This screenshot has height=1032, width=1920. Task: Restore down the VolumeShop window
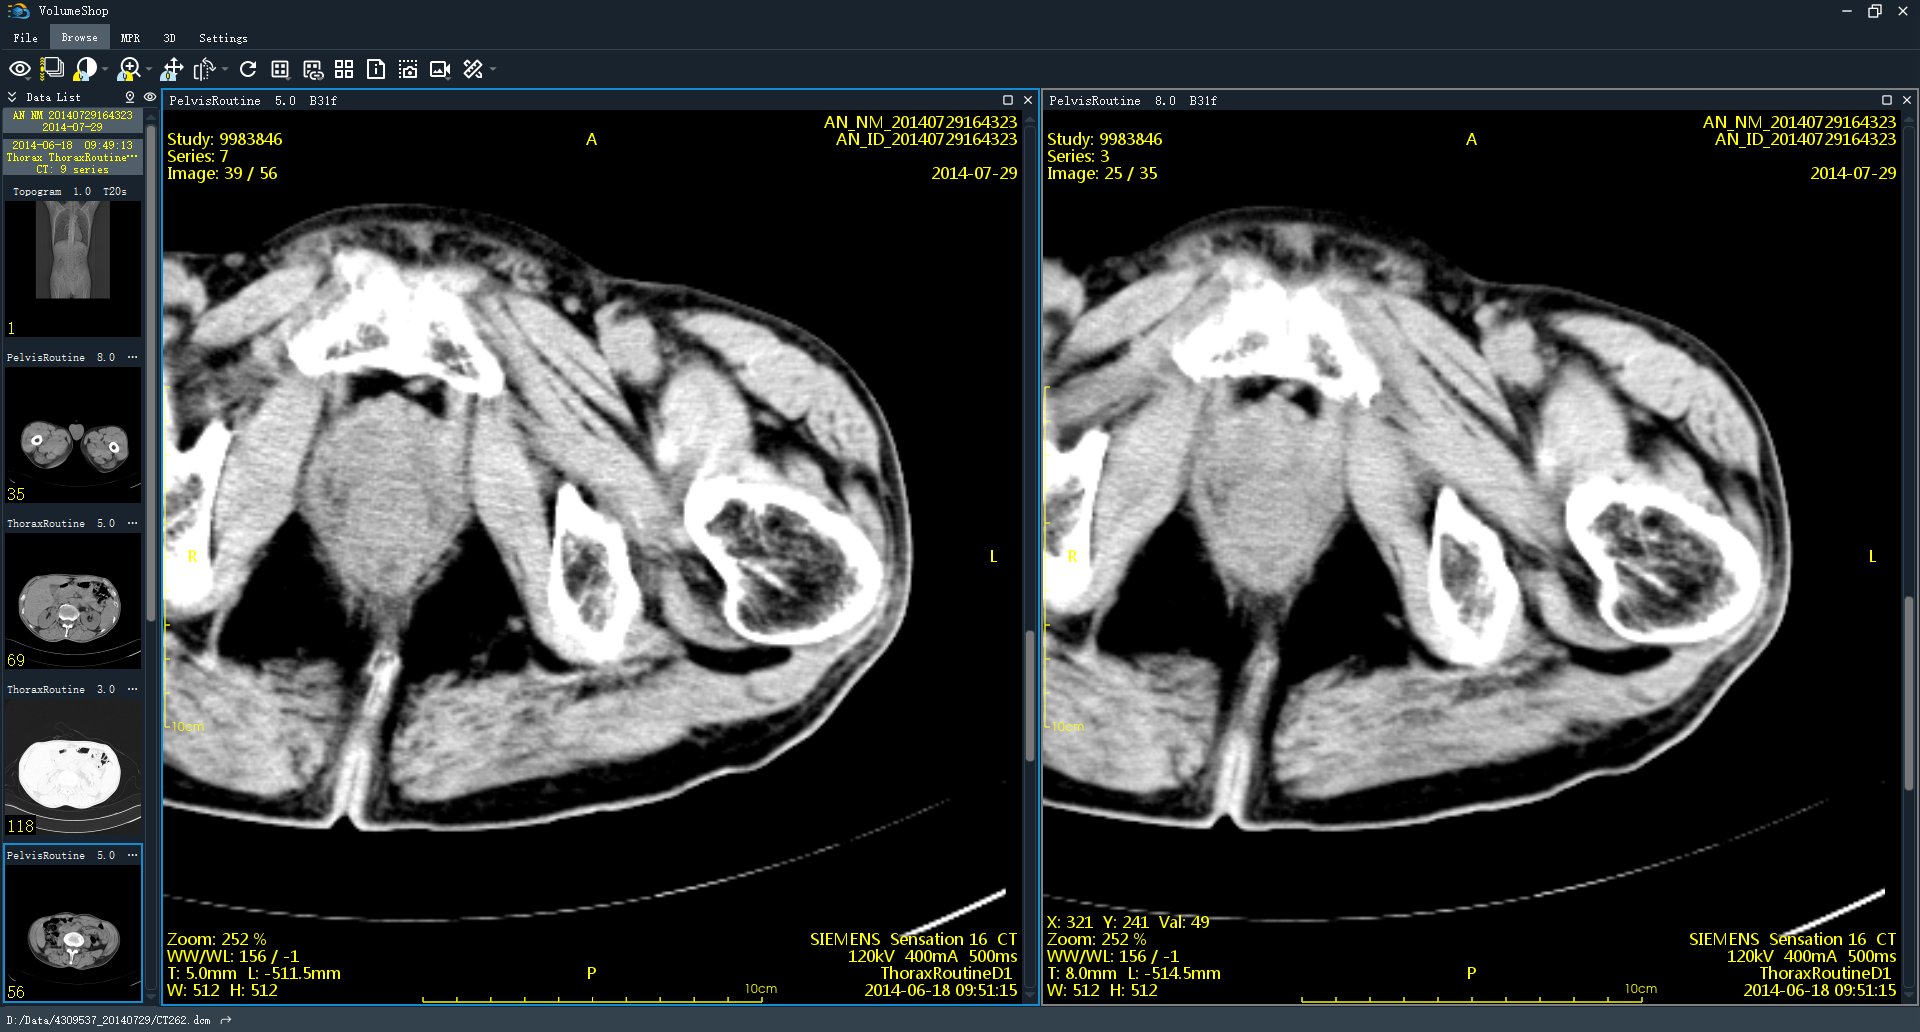point(1875,11)
